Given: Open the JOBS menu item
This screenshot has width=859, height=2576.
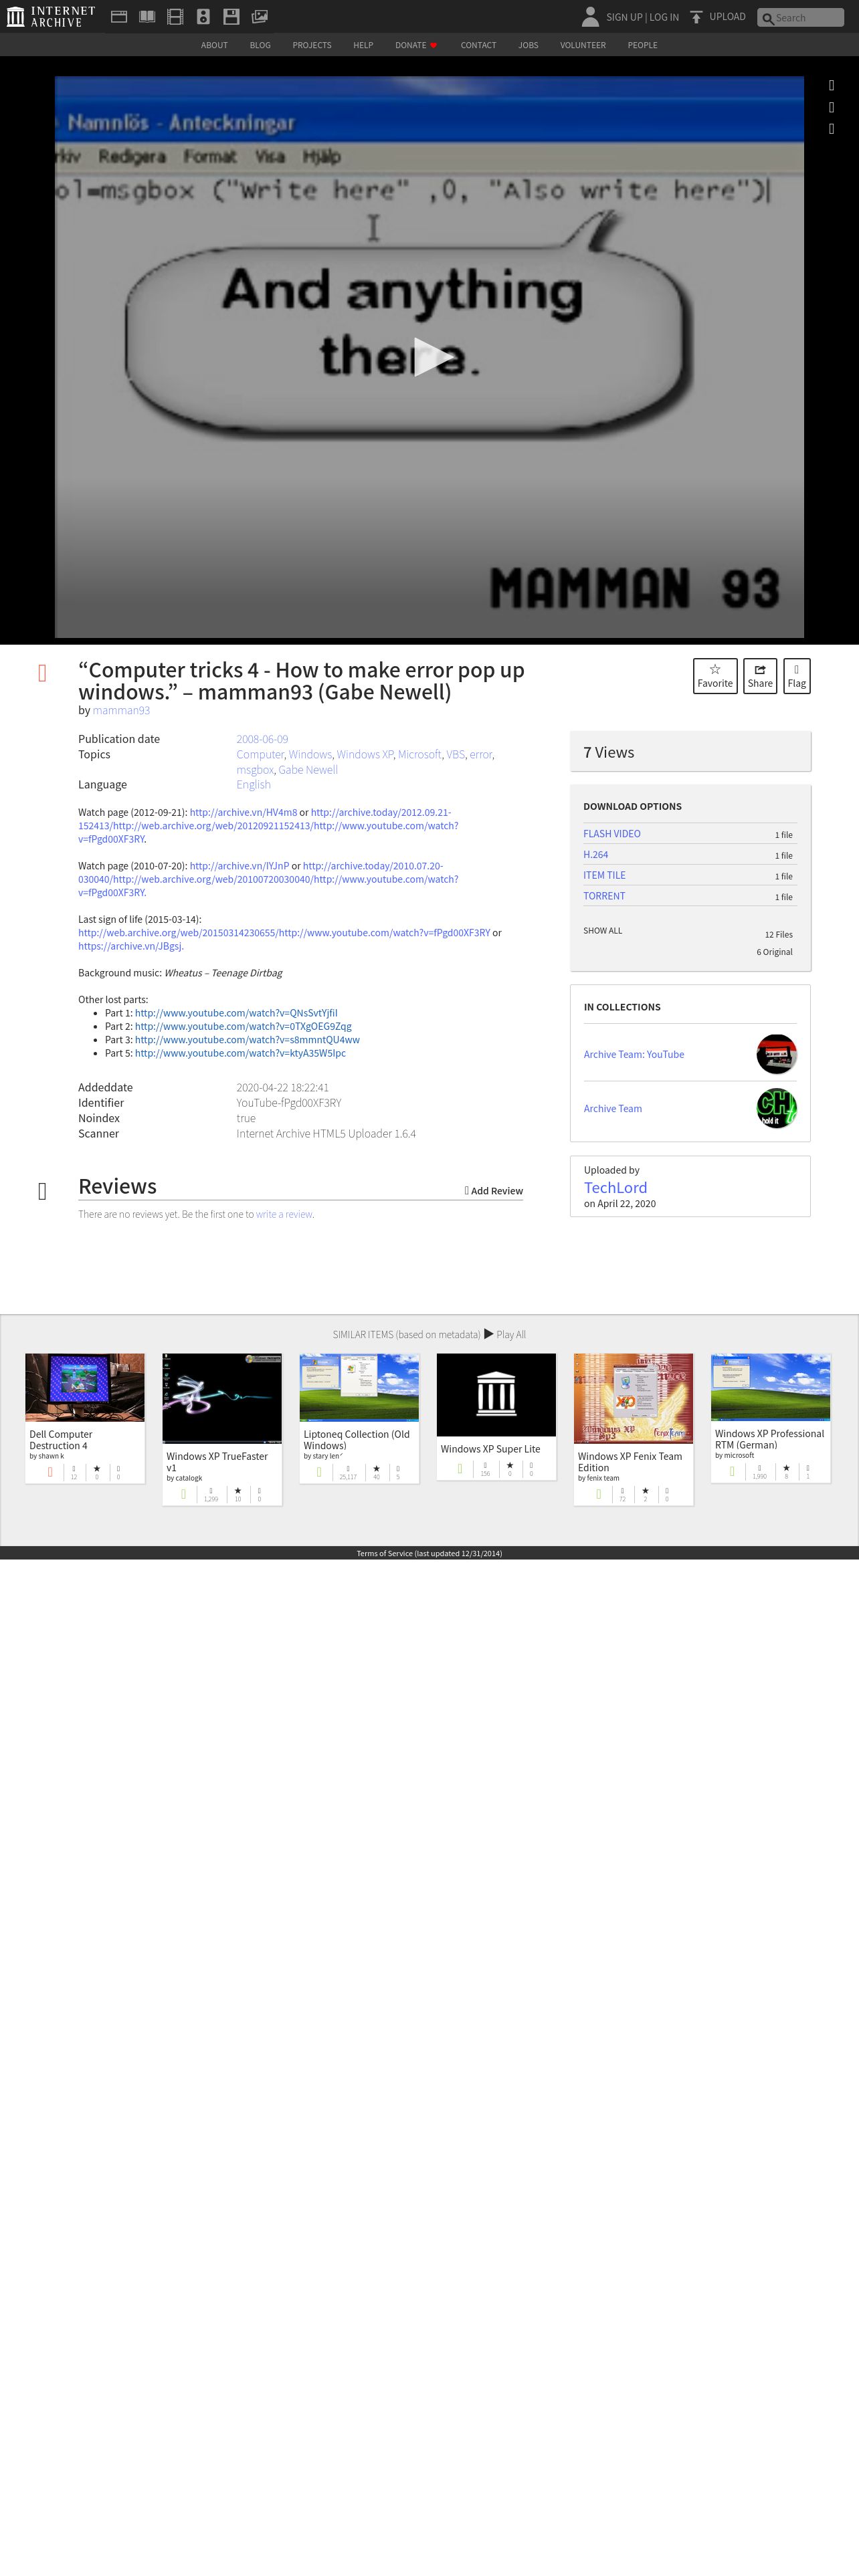Looking at the screenshot, I should pyautogui.click(x=528, y=45).
